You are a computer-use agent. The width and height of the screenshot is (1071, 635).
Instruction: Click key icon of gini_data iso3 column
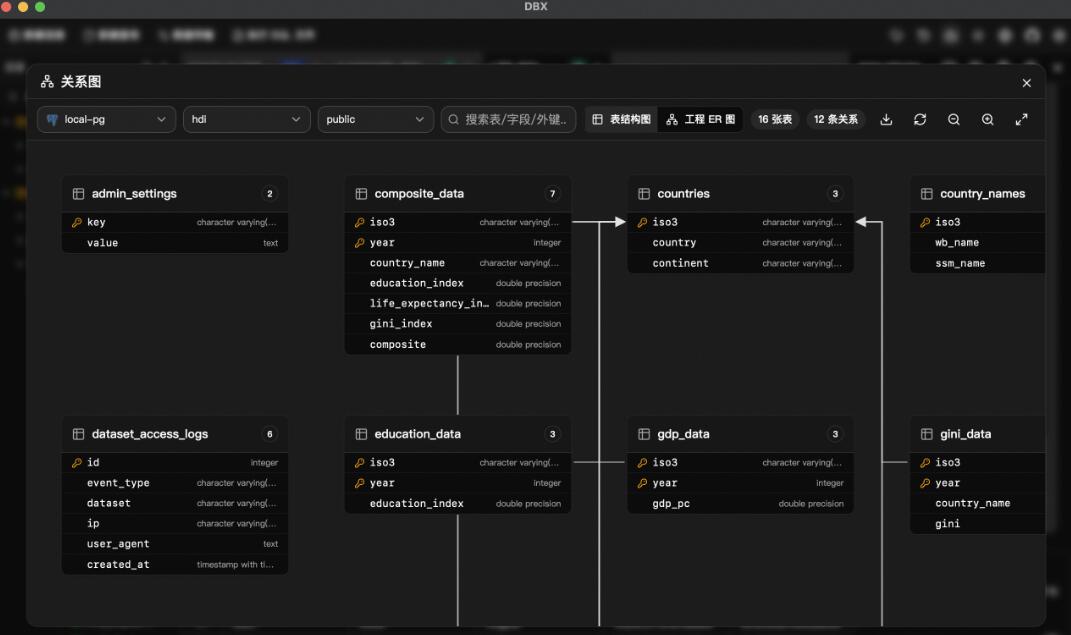coord(925,463)
